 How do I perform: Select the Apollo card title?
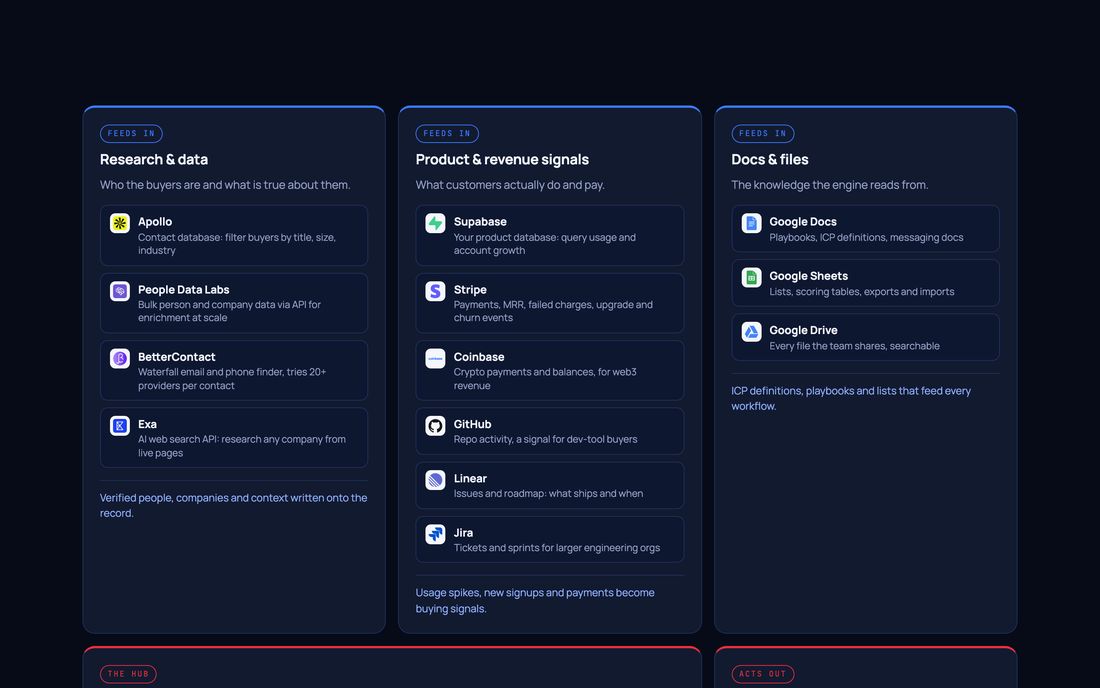(155, 222)
